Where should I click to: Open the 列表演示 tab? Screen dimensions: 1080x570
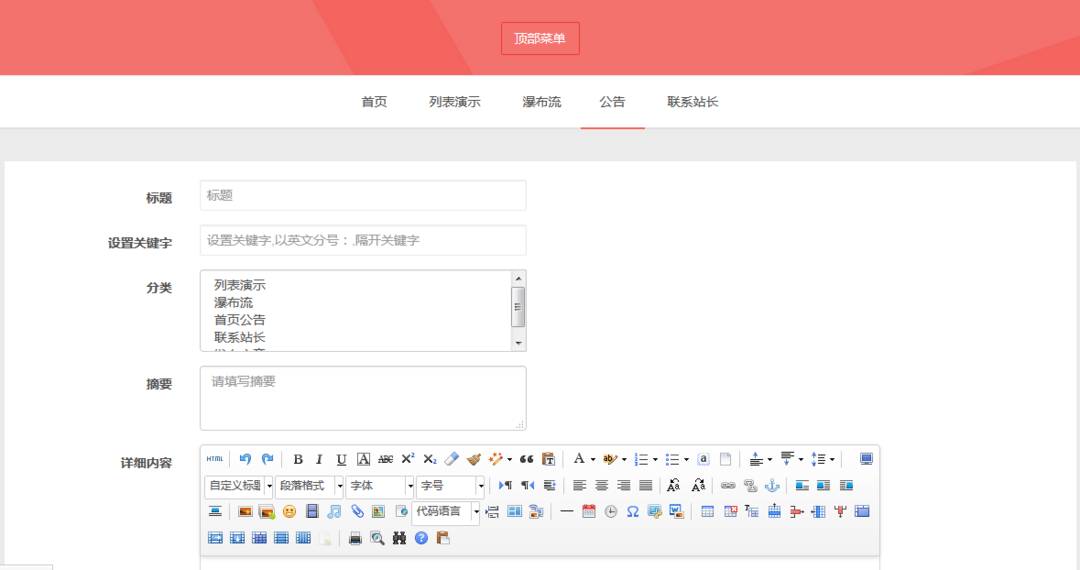455,102
